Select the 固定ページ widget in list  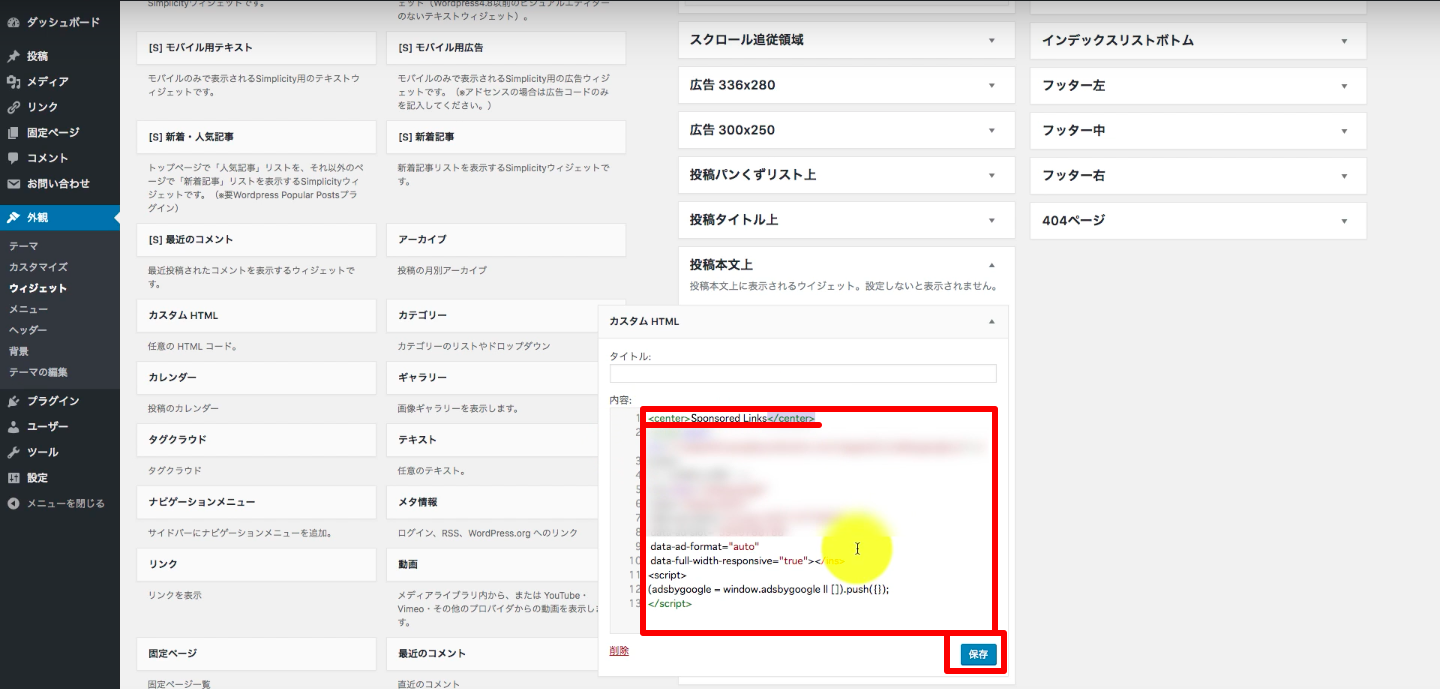(x=256, y=654)
